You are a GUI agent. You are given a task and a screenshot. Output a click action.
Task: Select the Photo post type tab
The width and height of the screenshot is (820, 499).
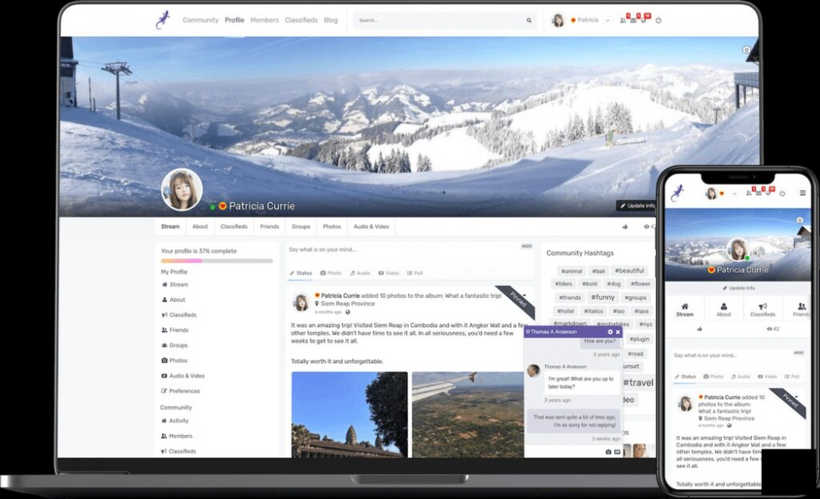tap(331, 273)
